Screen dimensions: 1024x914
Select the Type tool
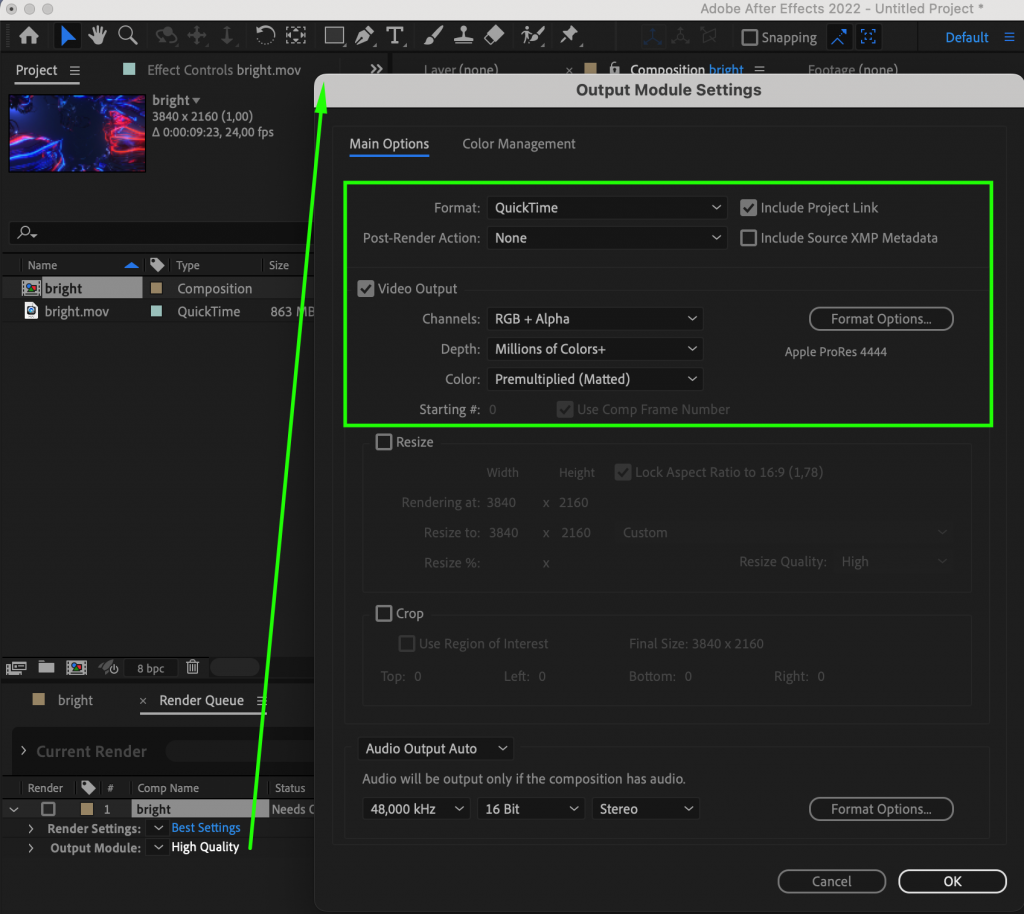pos(396,35)
